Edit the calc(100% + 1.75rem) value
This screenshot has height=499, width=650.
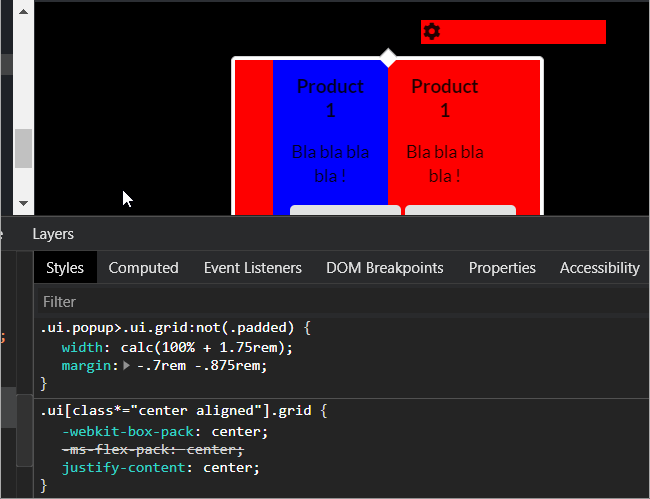click(202, 347)
